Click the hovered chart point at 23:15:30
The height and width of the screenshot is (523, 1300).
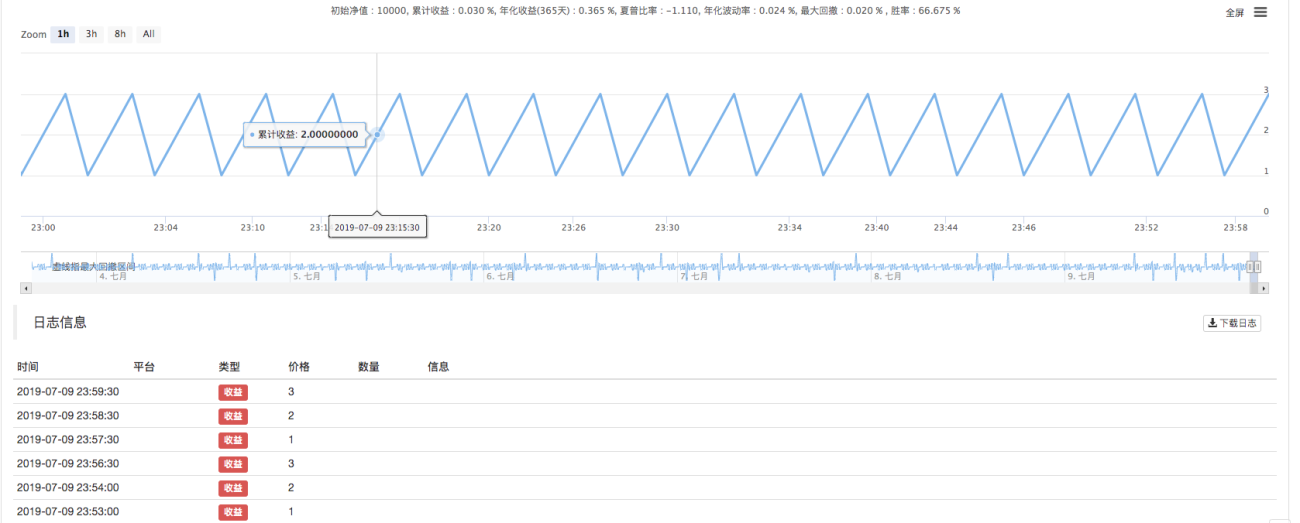point(377,134)
